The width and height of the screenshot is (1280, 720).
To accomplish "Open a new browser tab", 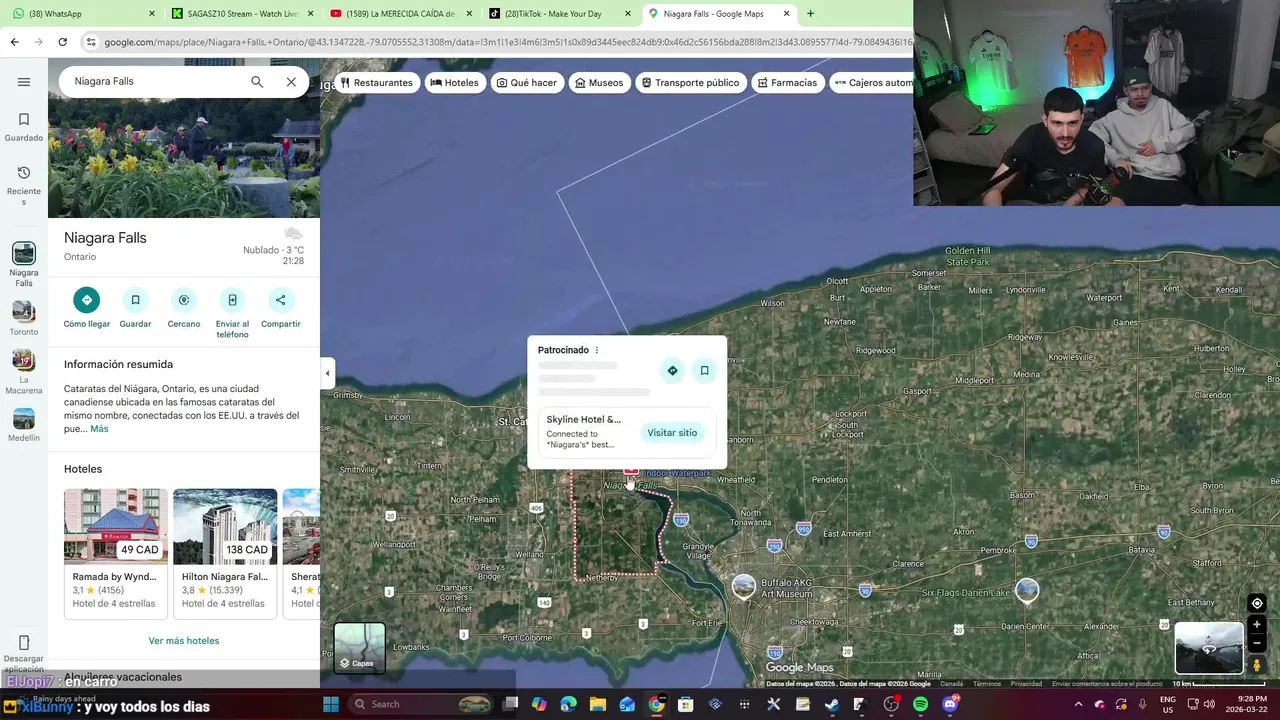I will coord(810,14).
